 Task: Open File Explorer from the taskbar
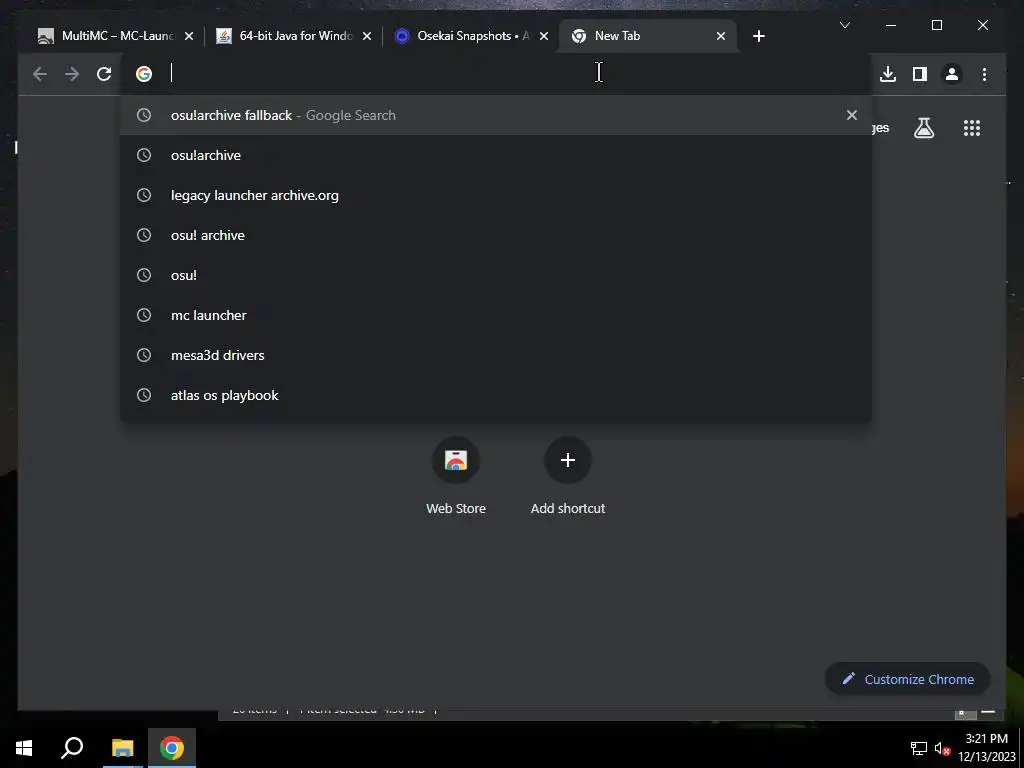click(x=122, y=748)
